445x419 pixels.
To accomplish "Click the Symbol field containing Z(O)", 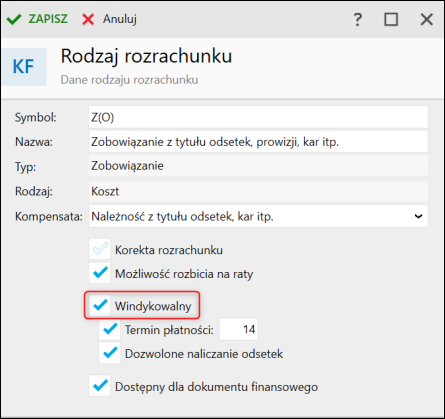I will click(x=258, y=117).
